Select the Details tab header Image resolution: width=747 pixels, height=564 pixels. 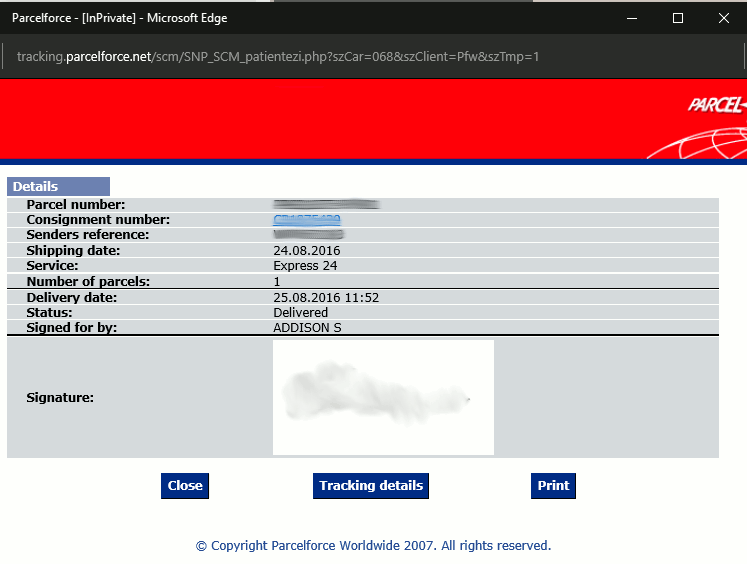click(58, 186)
